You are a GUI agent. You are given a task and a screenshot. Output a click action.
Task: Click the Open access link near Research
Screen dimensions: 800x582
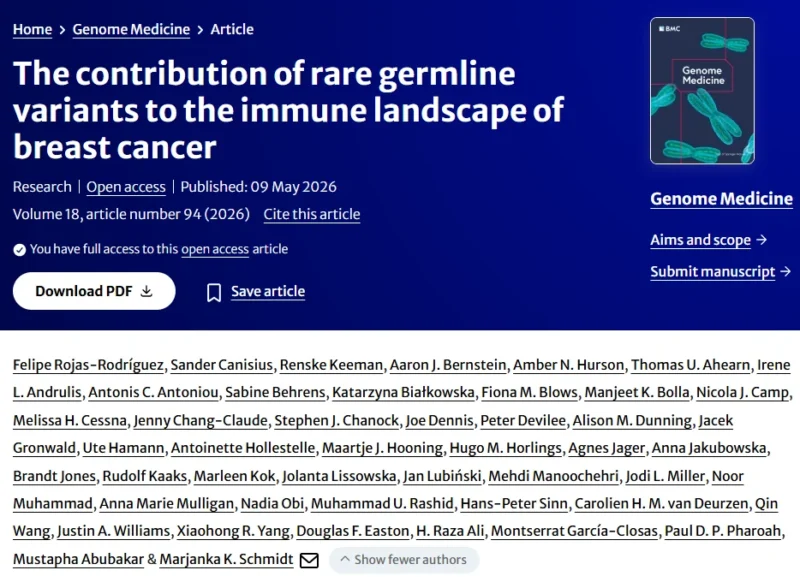(x=126, y=187)
